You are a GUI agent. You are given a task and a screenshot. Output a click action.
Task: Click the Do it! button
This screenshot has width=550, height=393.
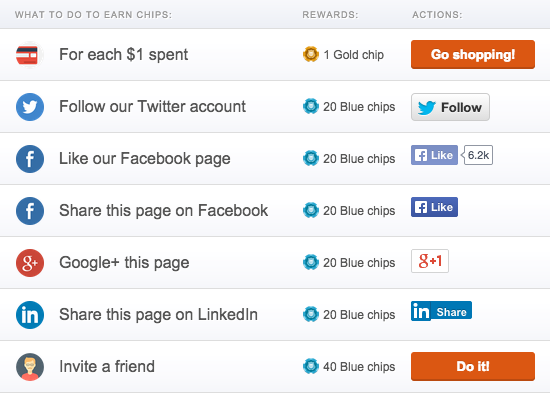pyautogui.click(x=473, y=366)
